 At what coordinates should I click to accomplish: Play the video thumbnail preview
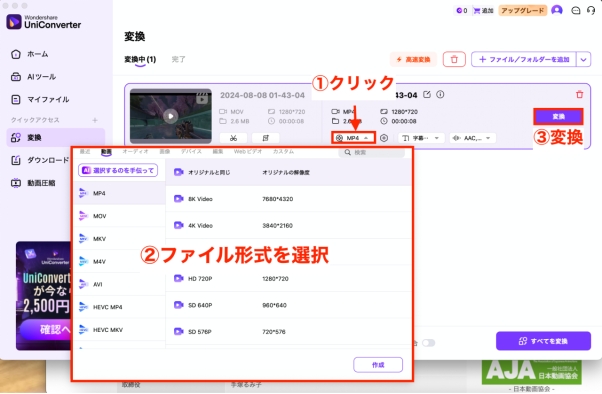tap(171, 116)
